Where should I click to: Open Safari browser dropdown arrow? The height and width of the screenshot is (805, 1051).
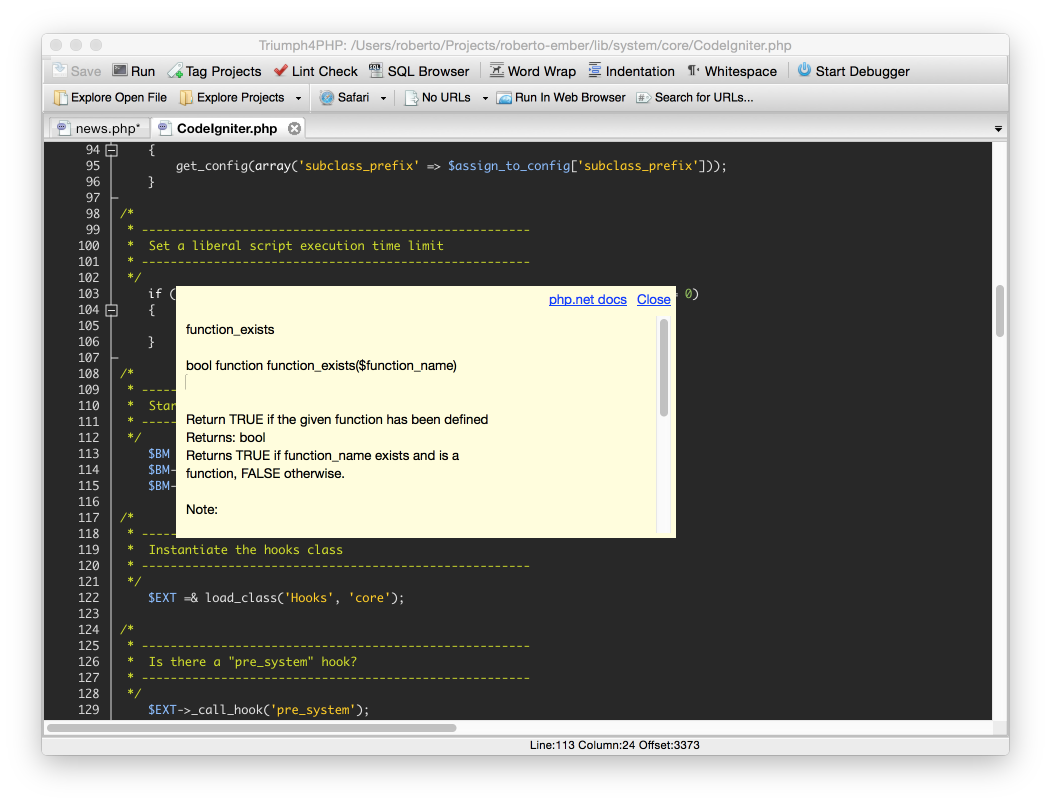click(x=383, y=99)
